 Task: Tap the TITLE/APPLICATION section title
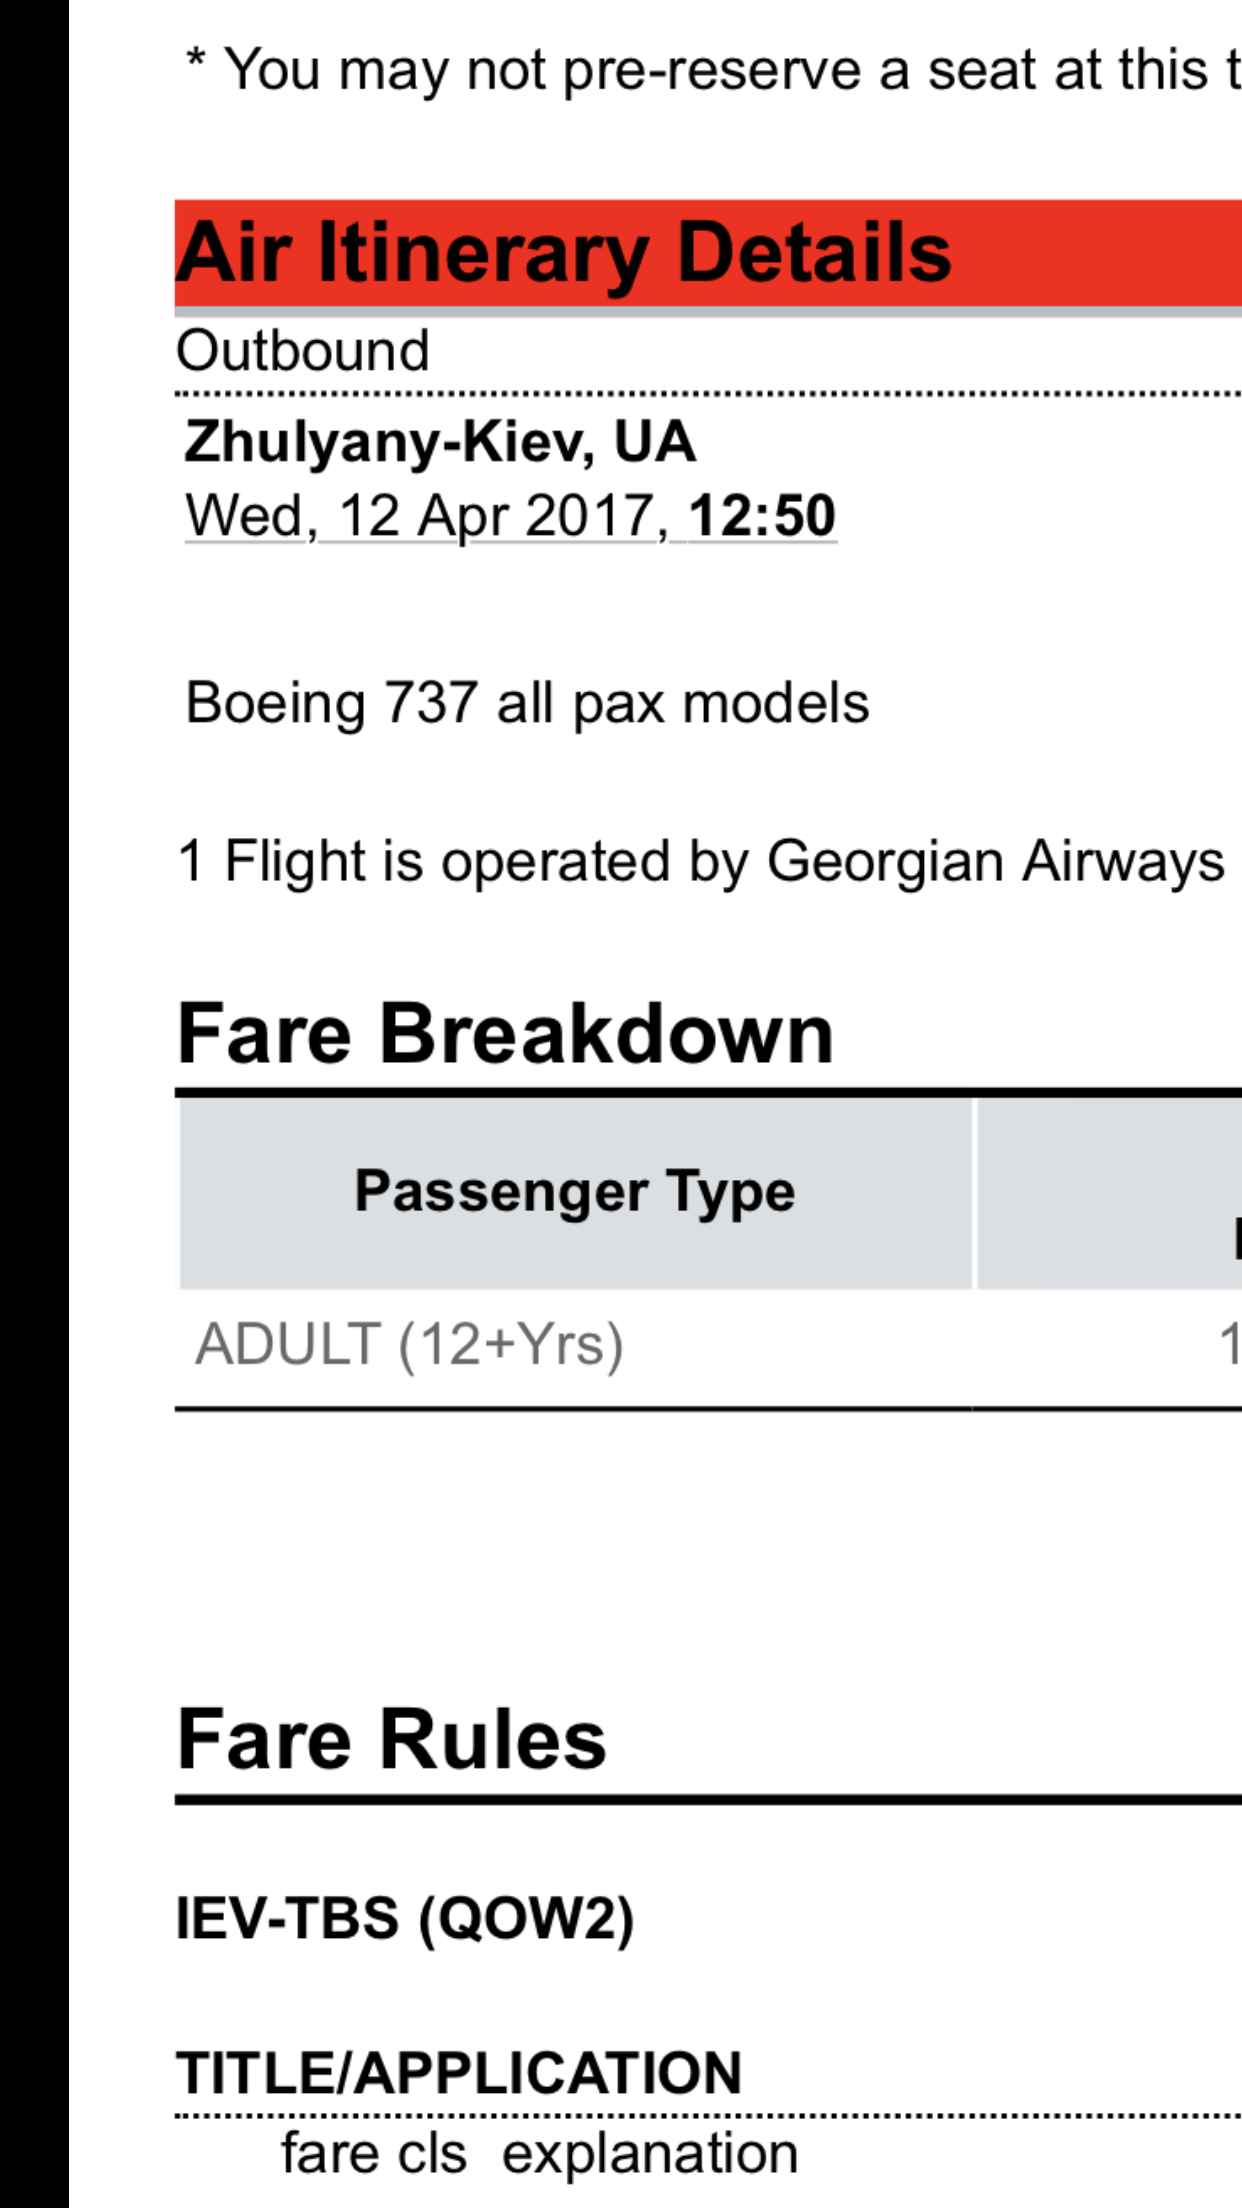pyautogui.click(x=459, y=2073)
